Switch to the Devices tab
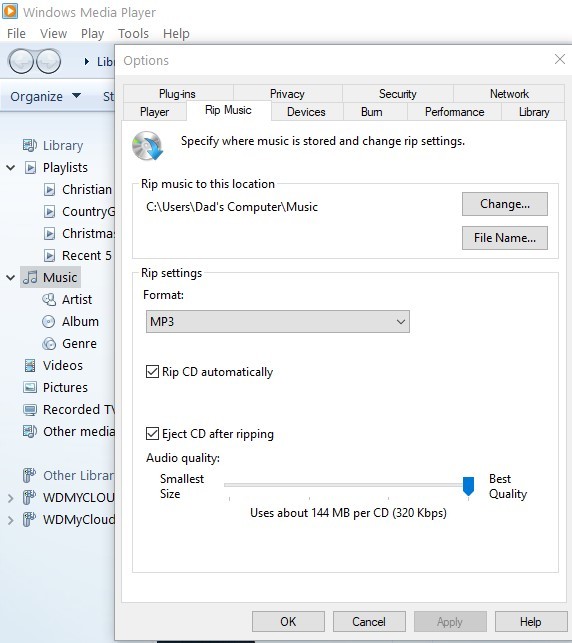 (306, 112)
